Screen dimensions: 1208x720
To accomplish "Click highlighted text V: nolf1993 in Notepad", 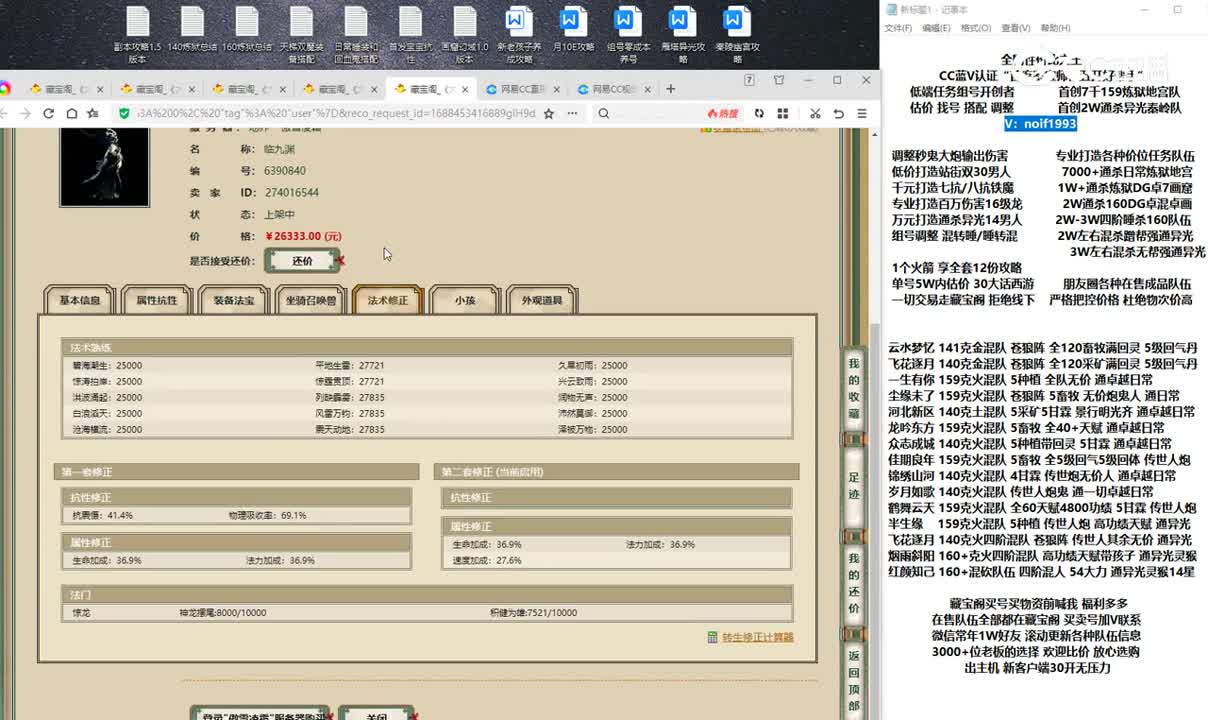I will click(x=1040, y=124).
